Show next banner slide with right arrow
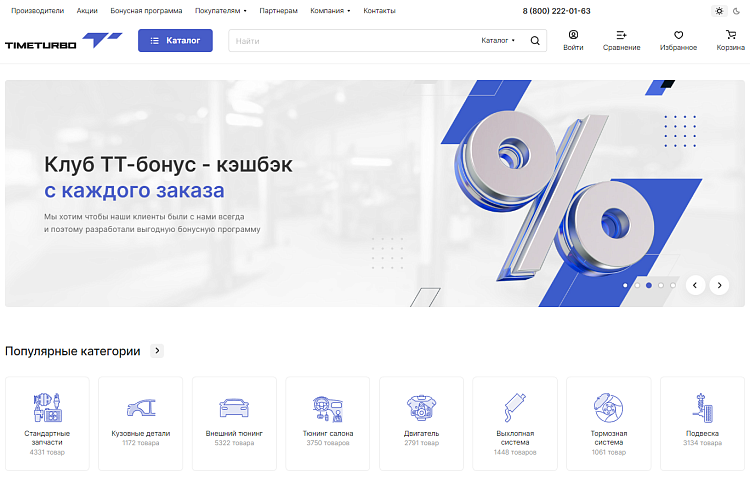The height and width of the screenshot is (500, 750). tap(719, 285)
